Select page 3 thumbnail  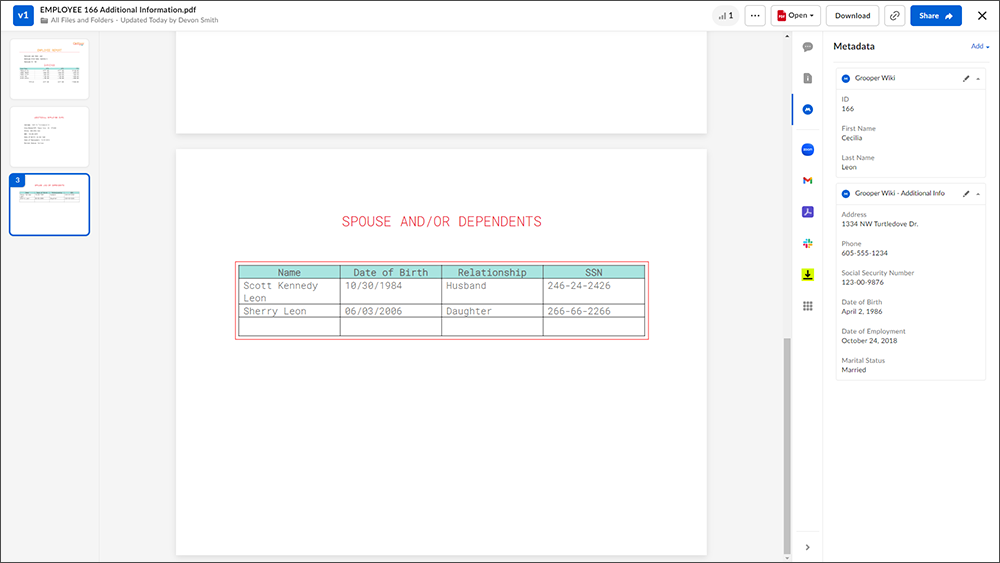click(50, 205)
